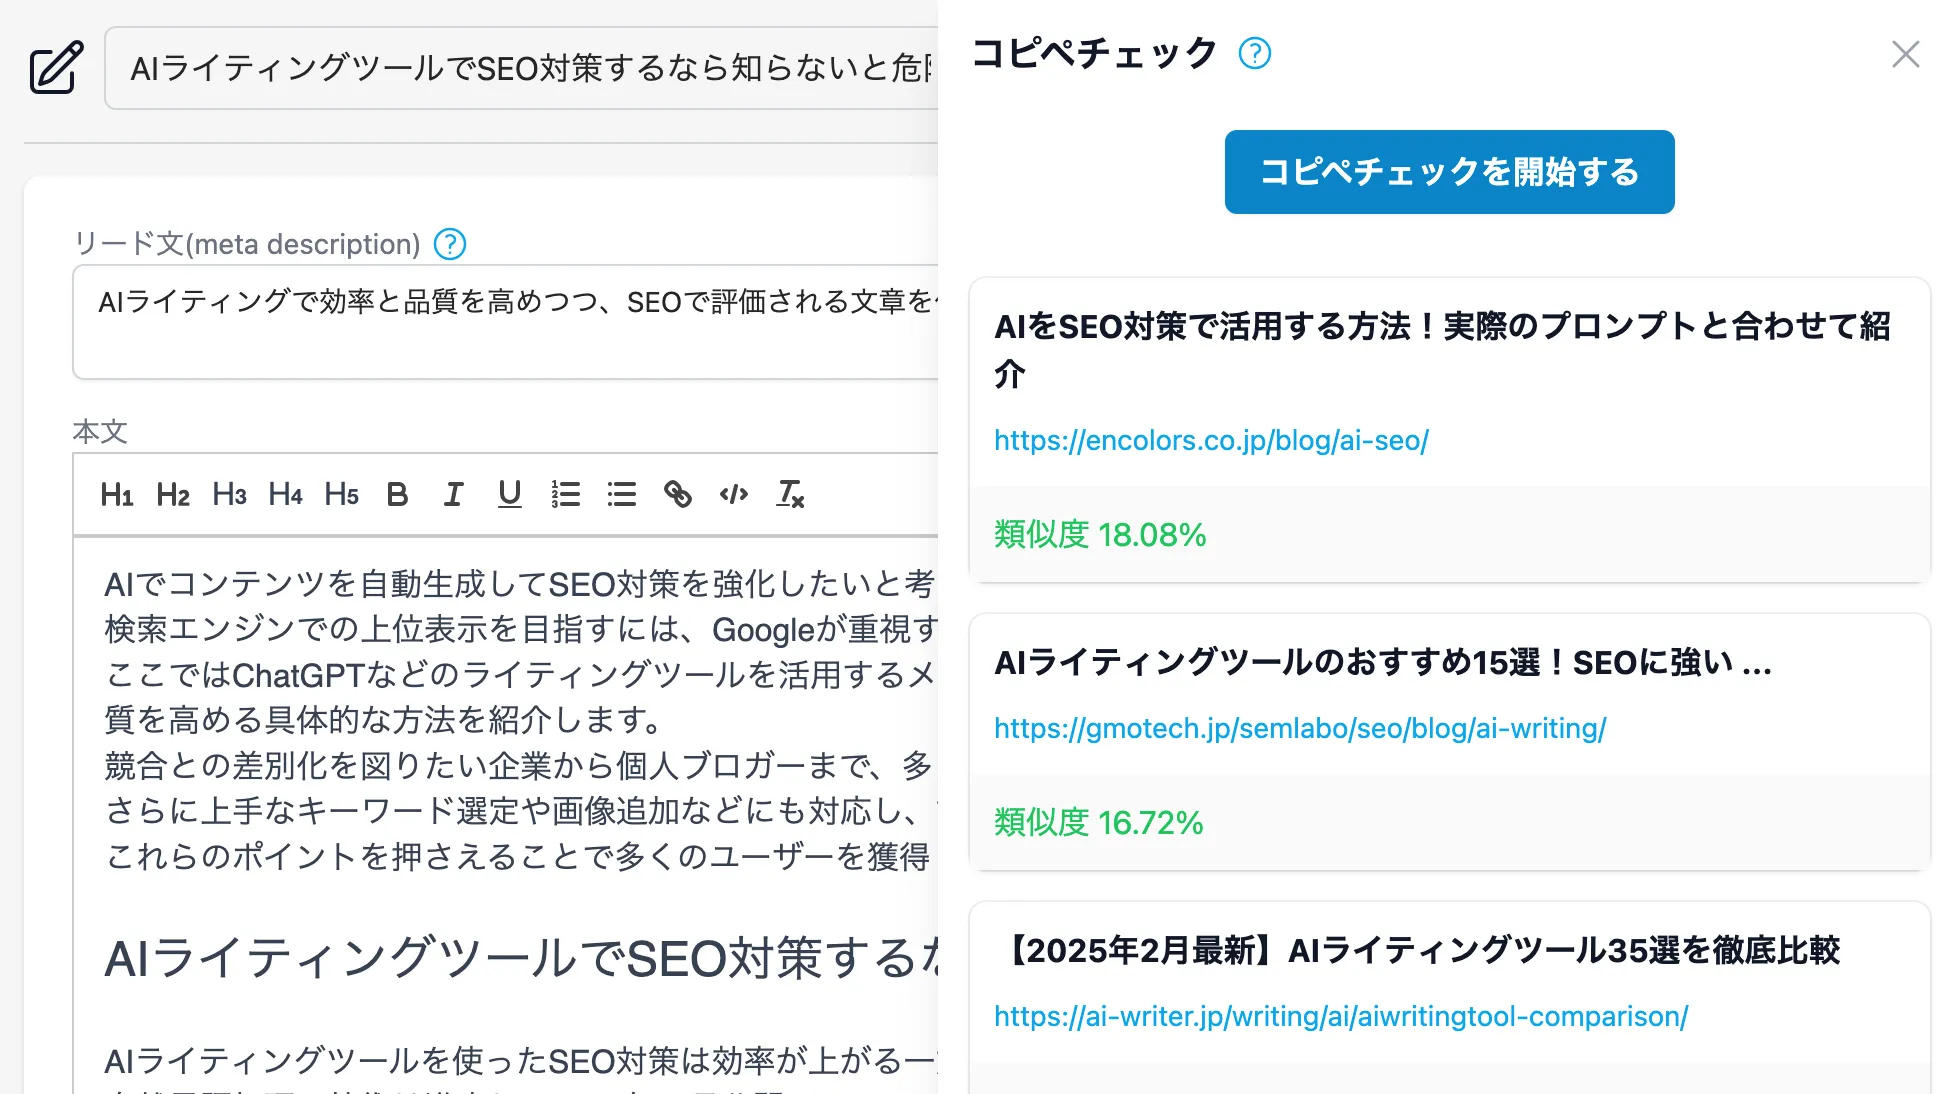
Task: Open help icon next to コピペチェック heading
Action: point(1254,53)
